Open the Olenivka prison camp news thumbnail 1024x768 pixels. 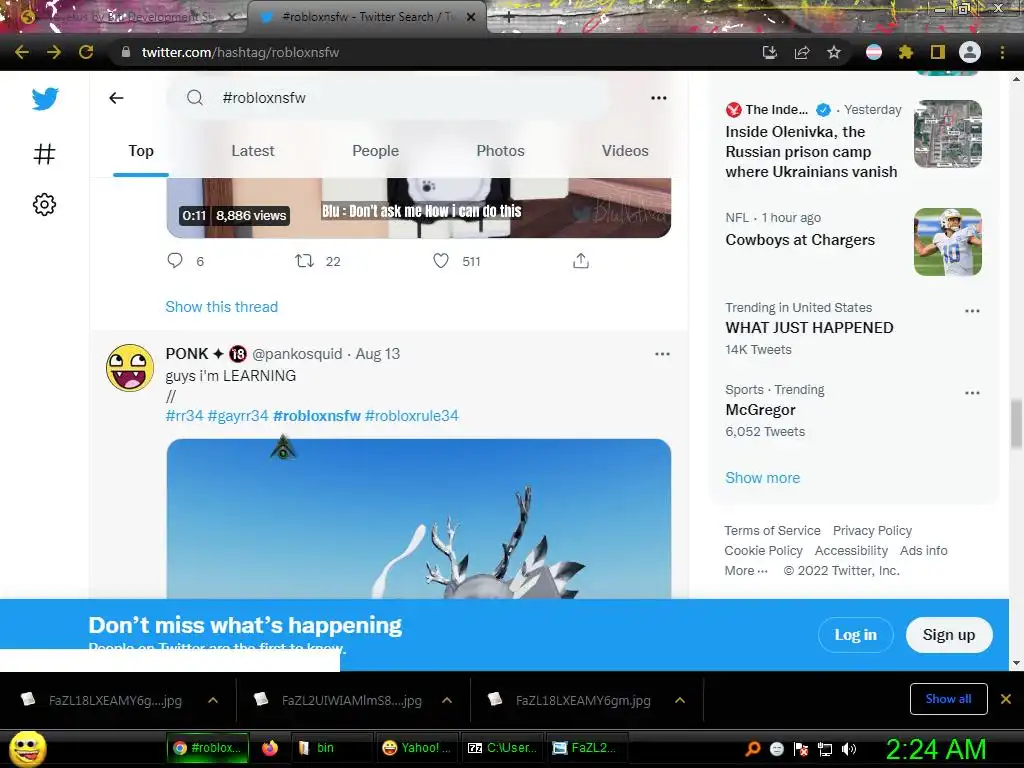point(948,134)
